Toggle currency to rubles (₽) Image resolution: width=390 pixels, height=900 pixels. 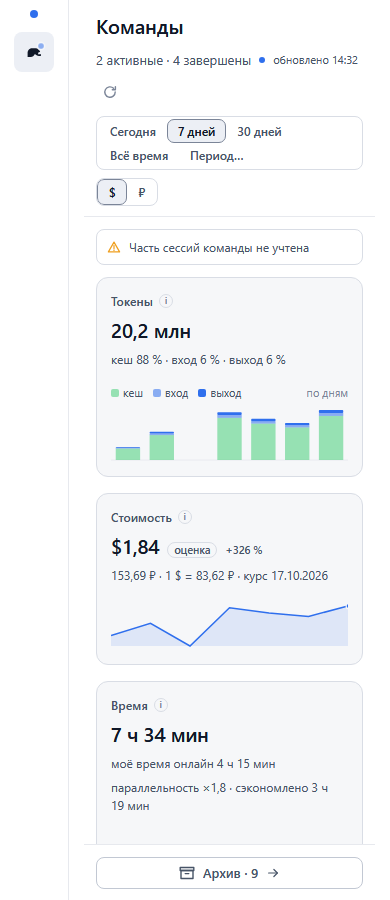coord(142,193)
